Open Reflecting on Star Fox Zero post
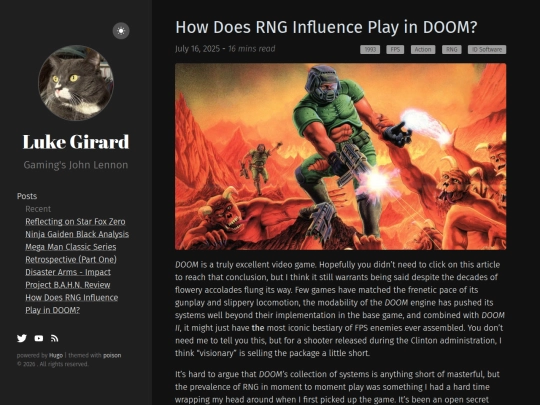Viewport: 540px width, 405px height. pos(75,221)
